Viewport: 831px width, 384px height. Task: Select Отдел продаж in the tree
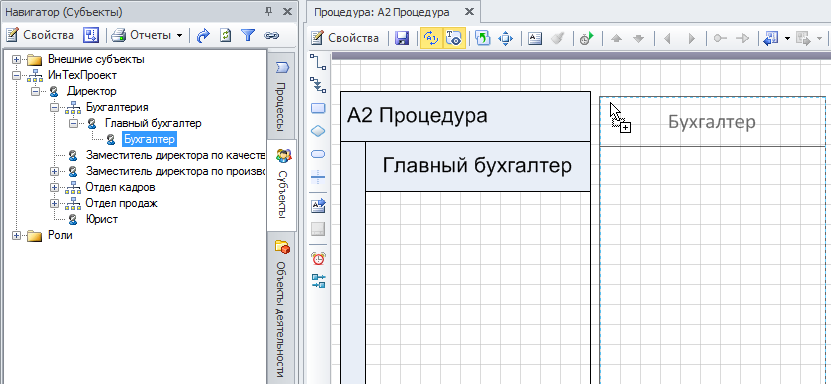tap(121, 203)
